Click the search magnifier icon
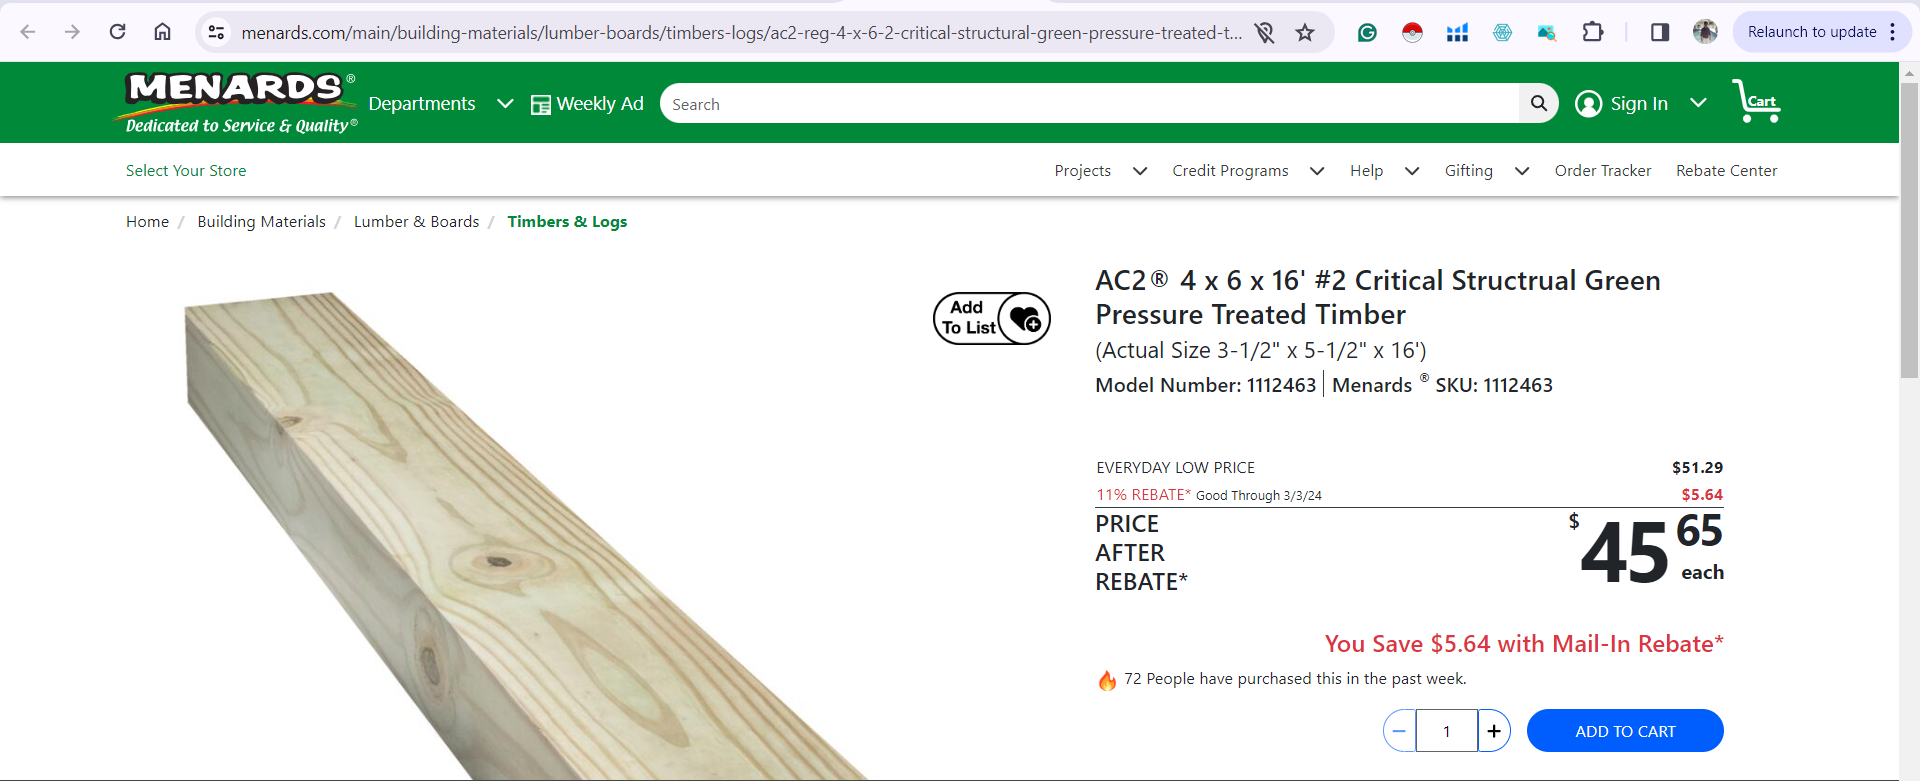This screenshot has width=1920, height=781. click(x=1538, y=103)
